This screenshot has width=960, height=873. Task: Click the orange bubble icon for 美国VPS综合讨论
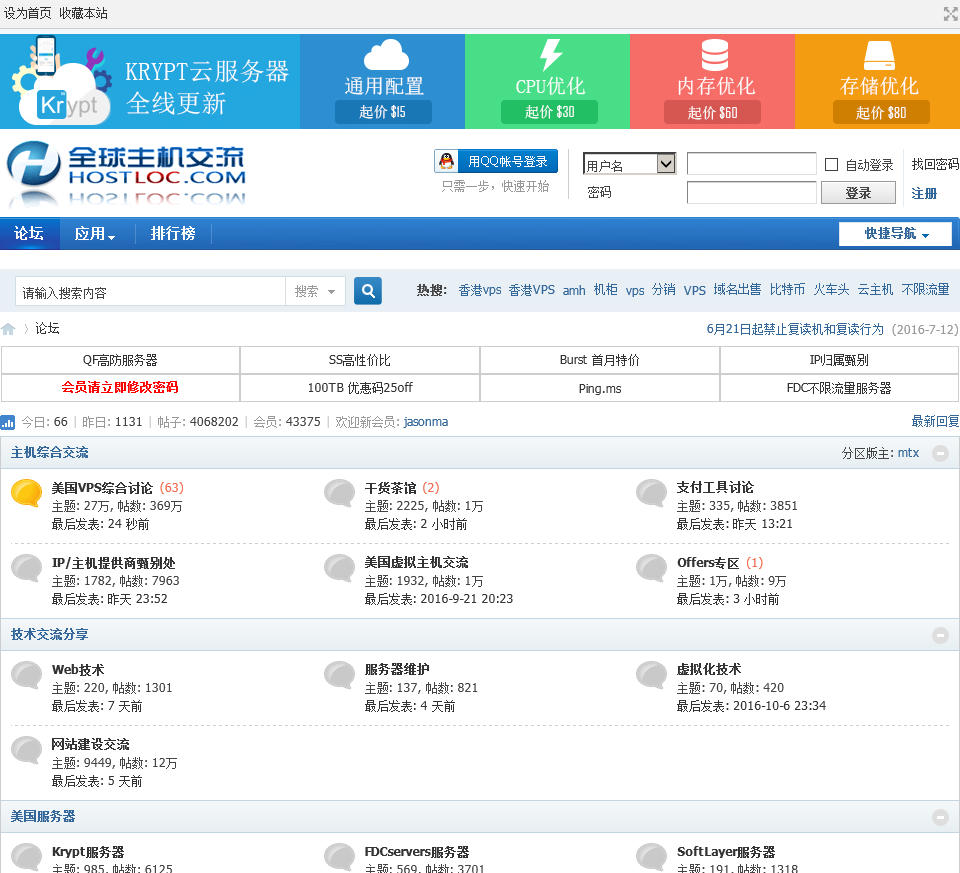(26, 493)
